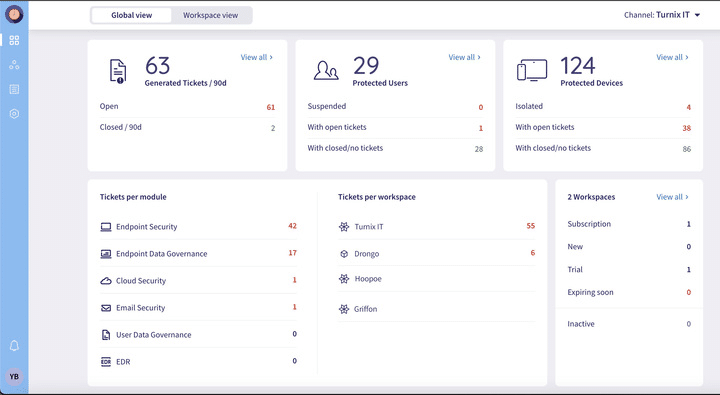This screenshot has height=395, width=720.
Task: Click the 124 Protected Devices total
Action: 578,66
